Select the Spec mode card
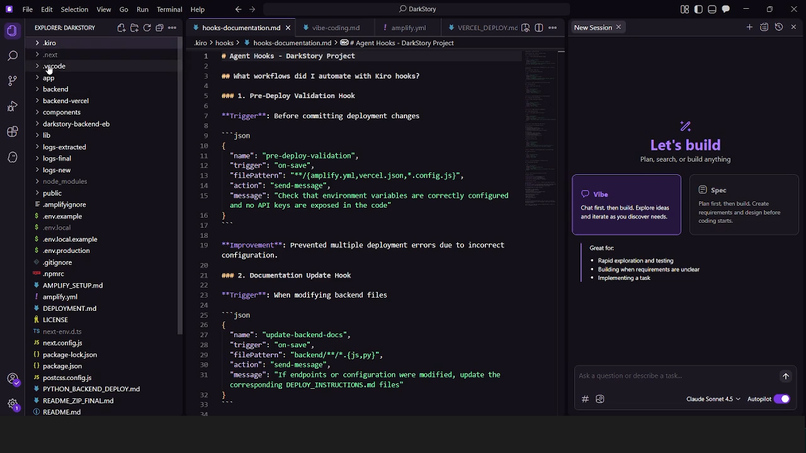This screenshot has width=806, height=453. (744, 205)
